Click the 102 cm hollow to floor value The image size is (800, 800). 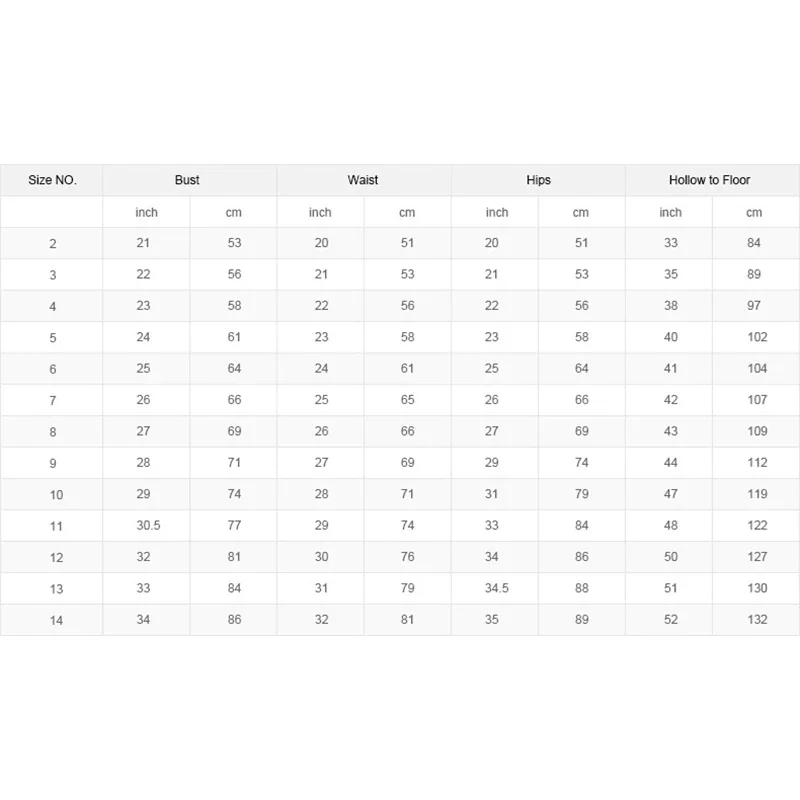[x=757, y=337]
